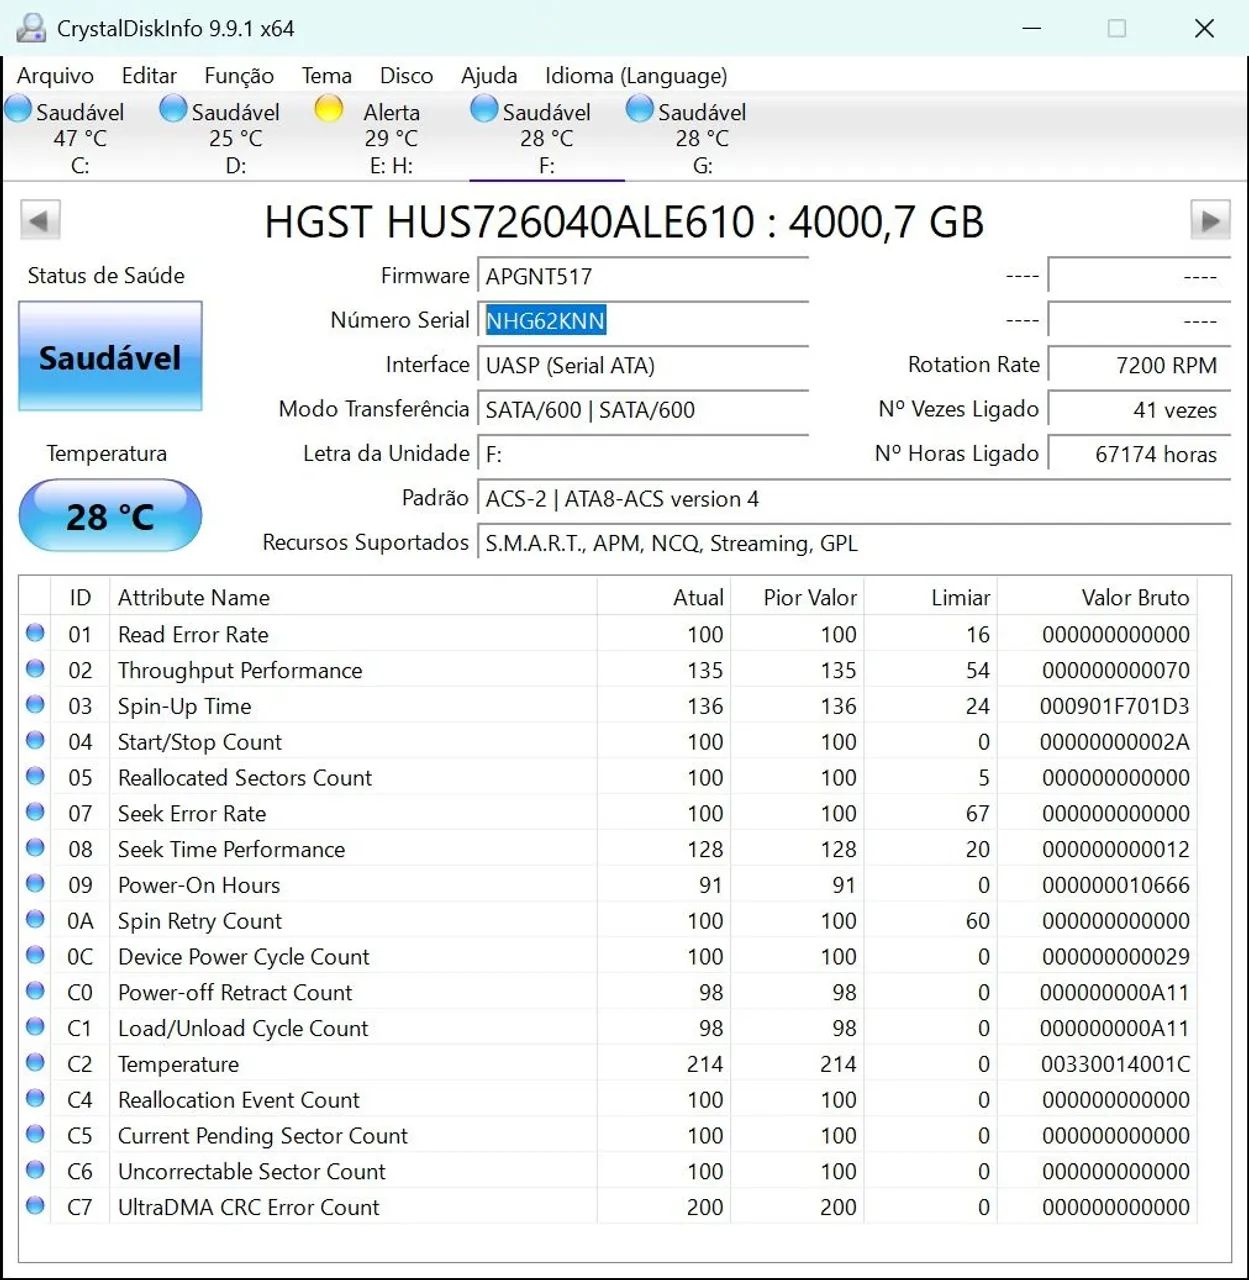Click the blue health orb for drive G:
Viewport: 1249px width, 1280px height.
(639, 108)
